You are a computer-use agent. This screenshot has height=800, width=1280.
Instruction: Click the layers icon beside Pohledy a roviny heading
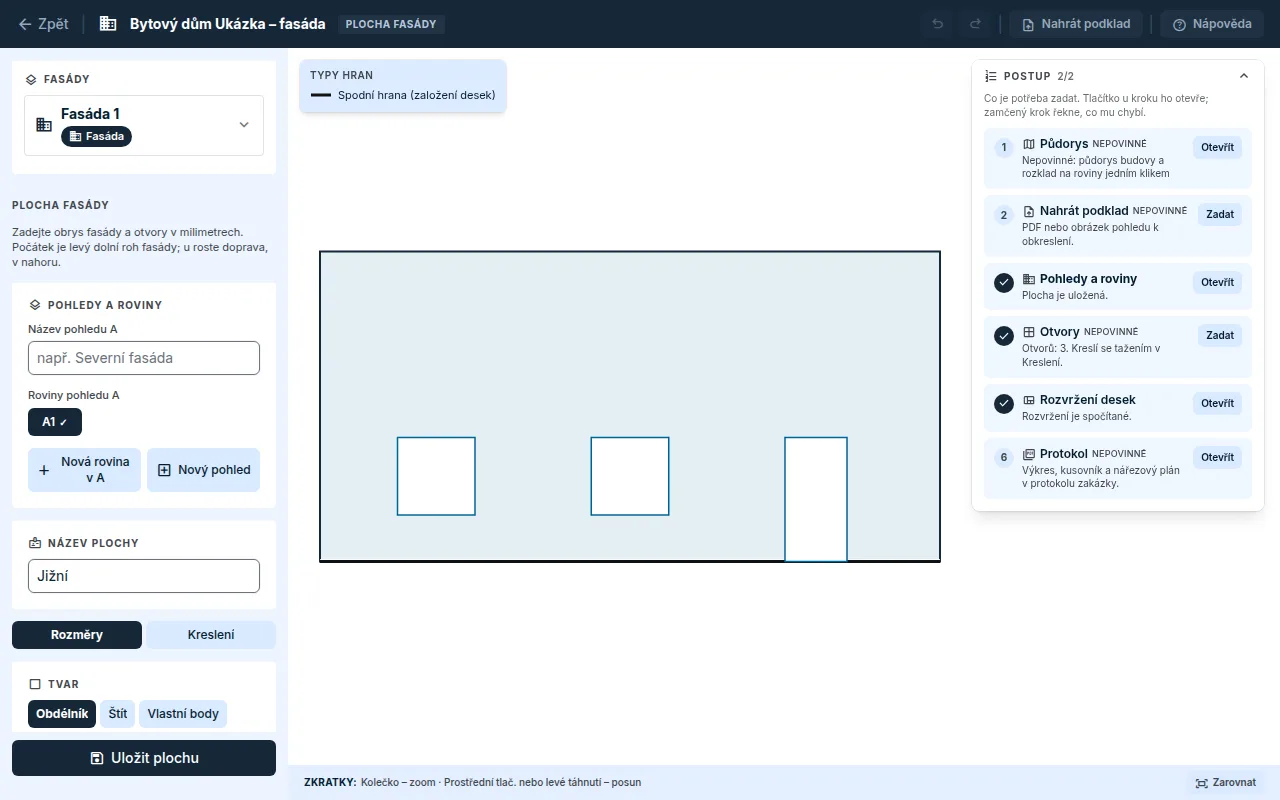35,305
